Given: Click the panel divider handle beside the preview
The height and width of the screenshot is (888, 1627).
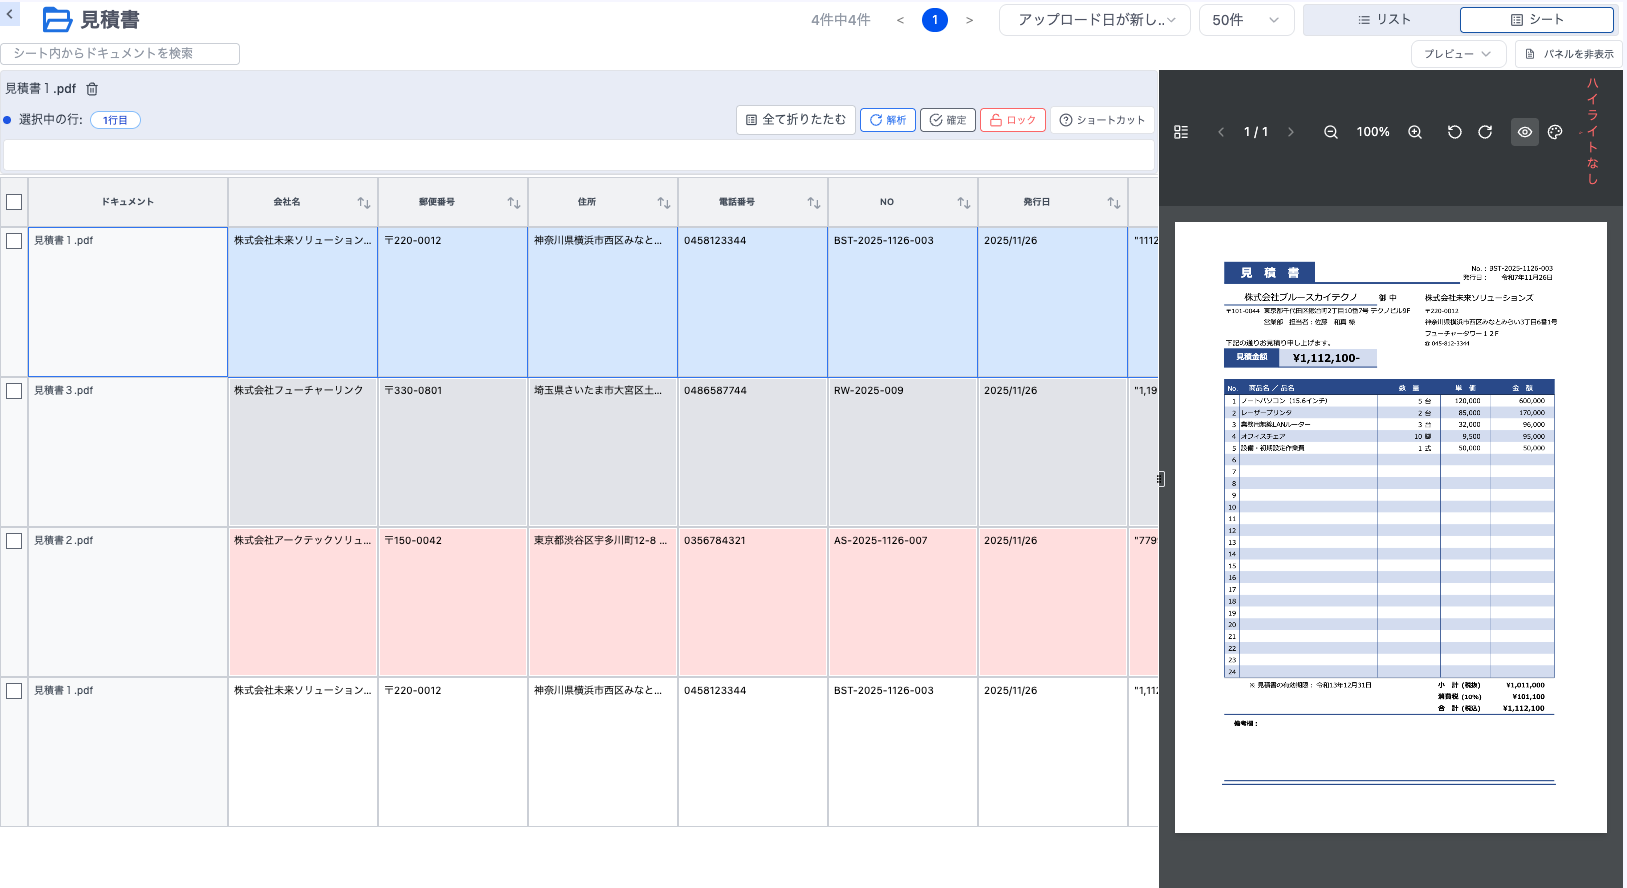Looking at the screenshot, I should 1160,479.
